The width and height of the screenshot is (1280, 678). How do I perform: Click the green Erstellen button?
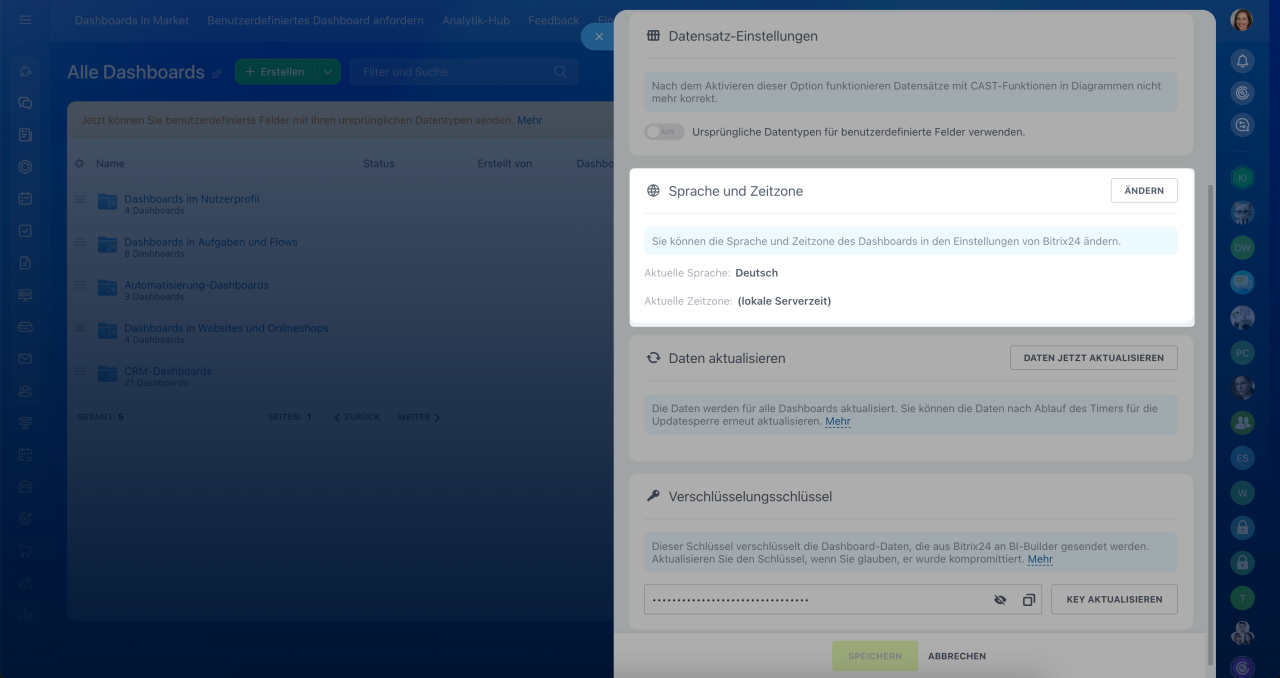point(275,72)
